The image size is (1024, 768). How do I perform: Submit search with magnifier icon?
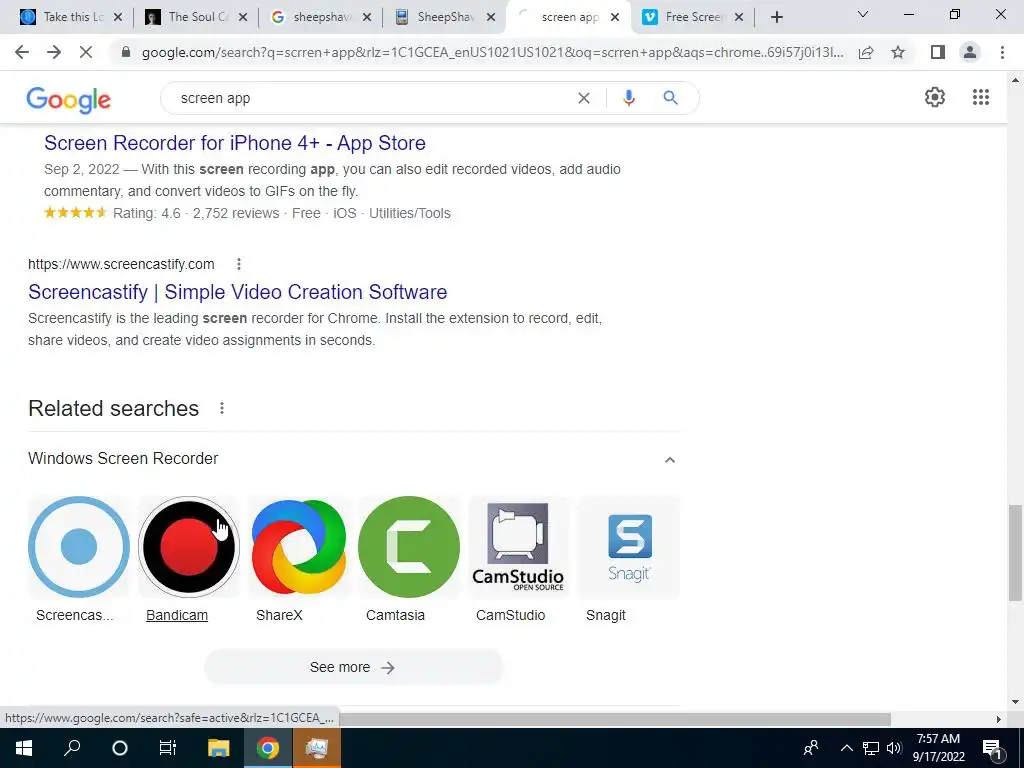[x=670, y=98]
